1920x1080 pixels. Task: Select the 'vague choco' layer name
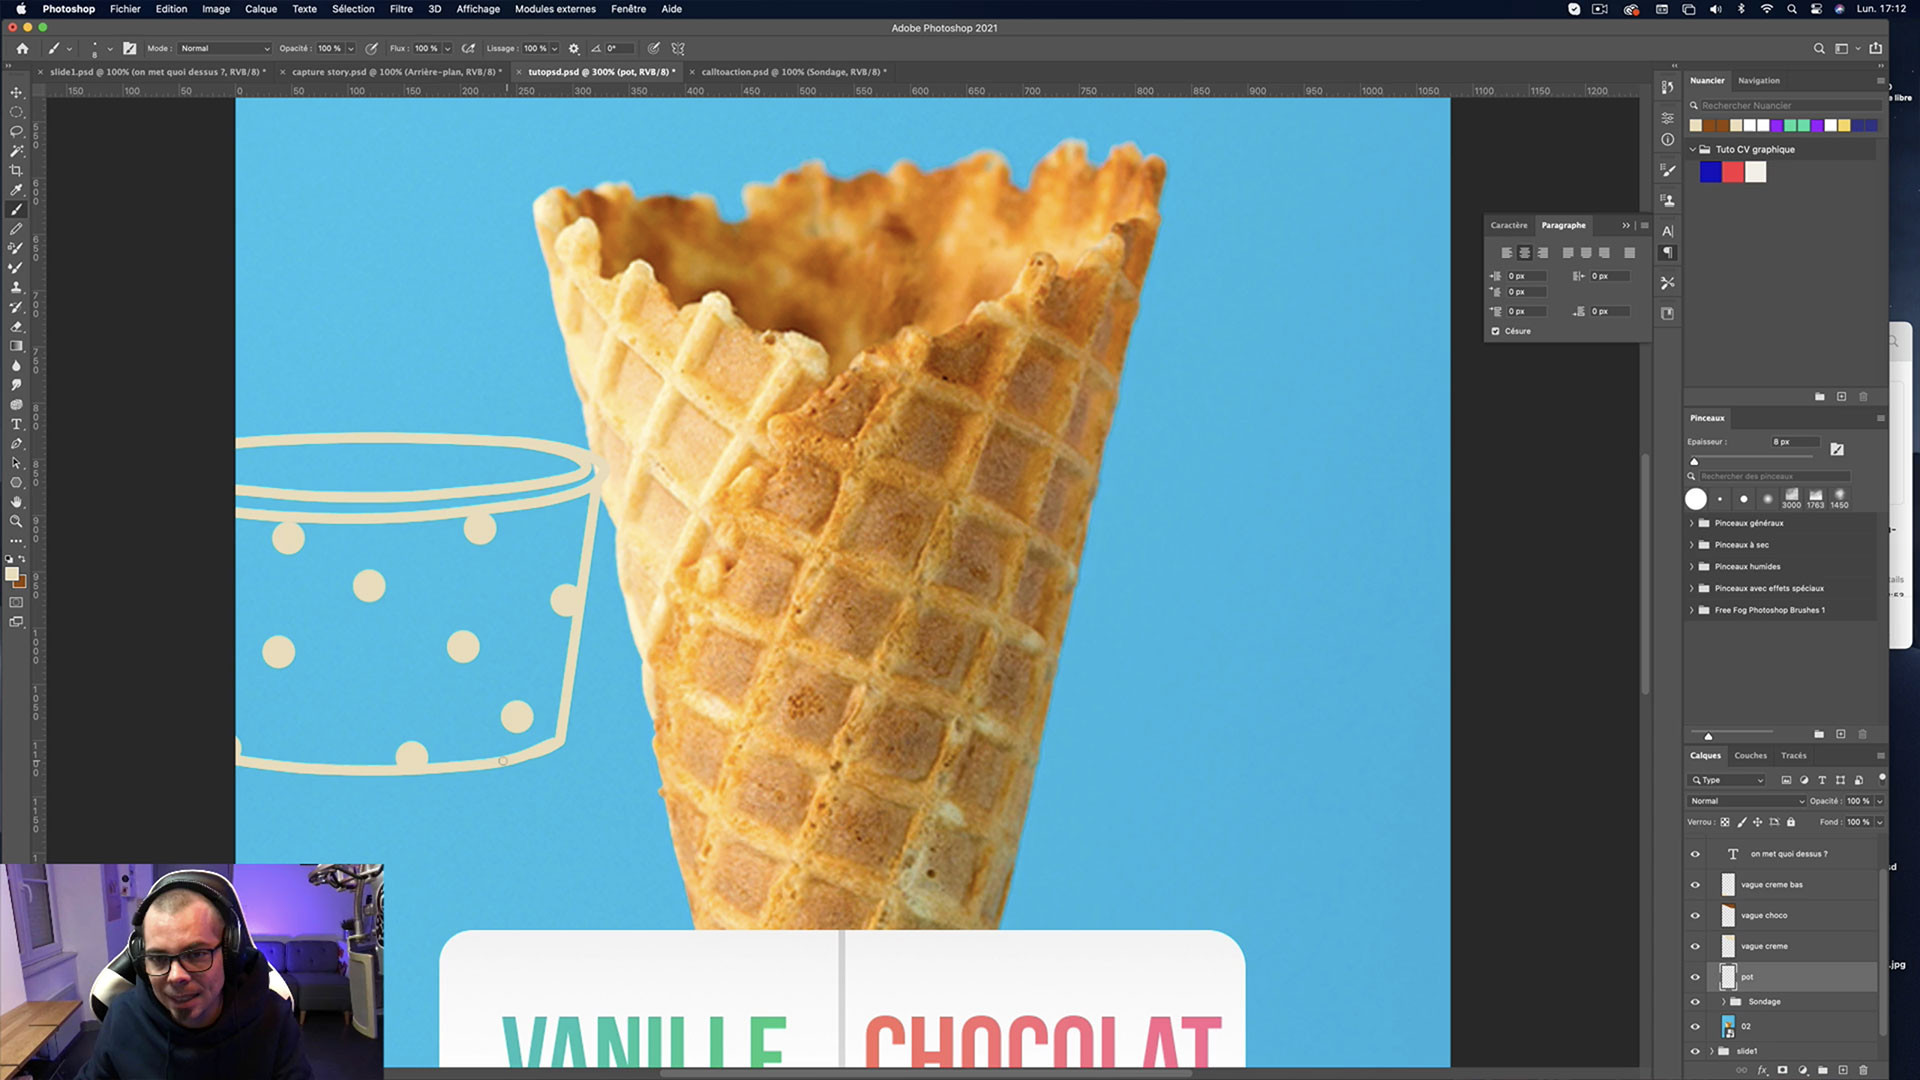[x=1764, y=916]
